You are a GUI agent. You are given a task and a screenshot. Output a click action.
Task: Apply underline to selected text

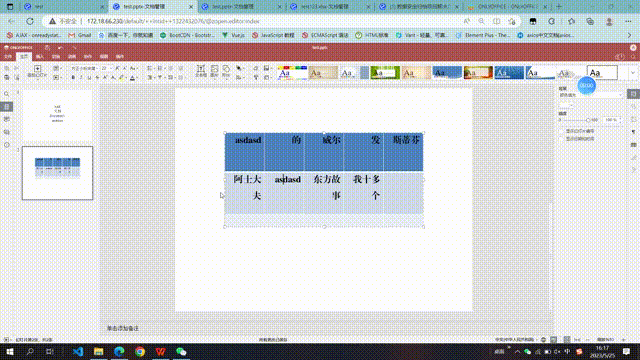tap(89, 77)
